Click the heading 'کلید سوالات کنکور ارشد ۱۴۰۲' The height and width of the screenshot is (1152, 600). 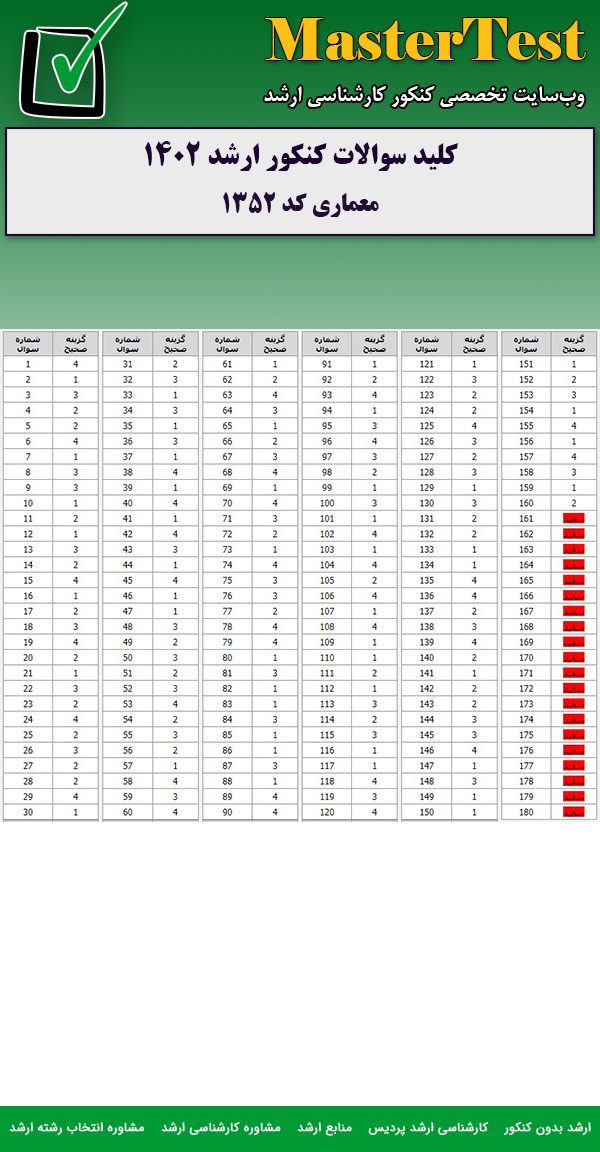300,156
